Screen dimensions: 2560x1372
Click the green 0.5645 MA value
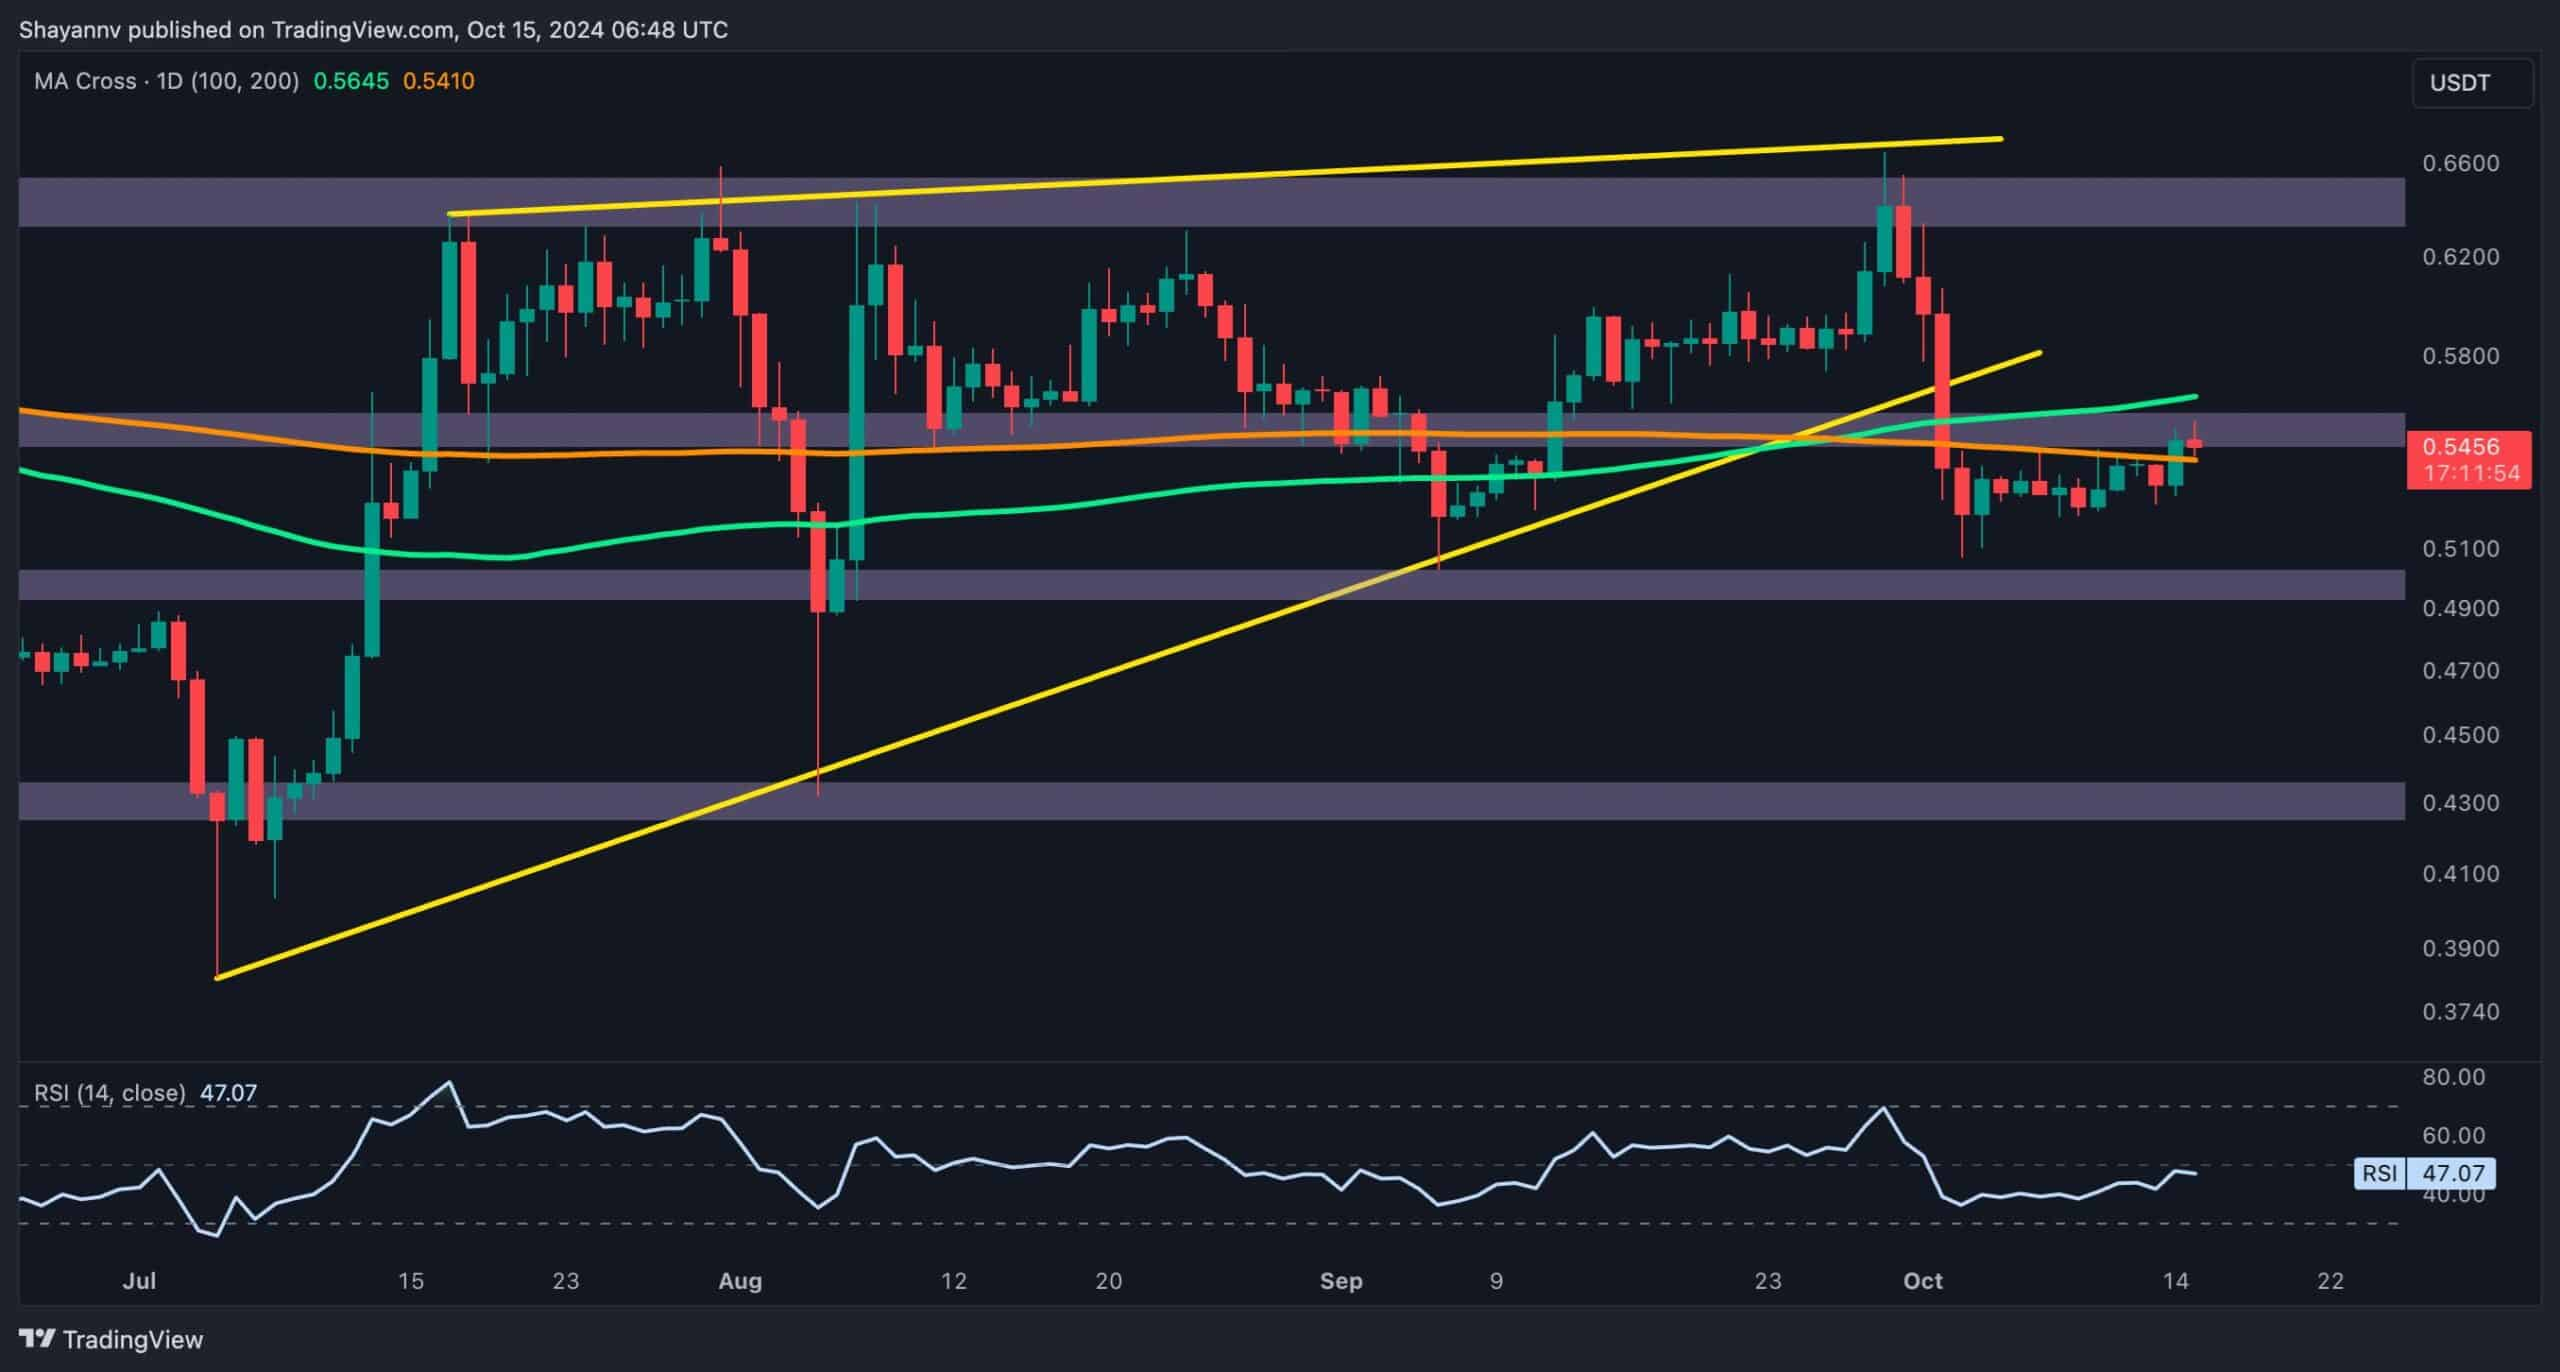coord(351,81)
